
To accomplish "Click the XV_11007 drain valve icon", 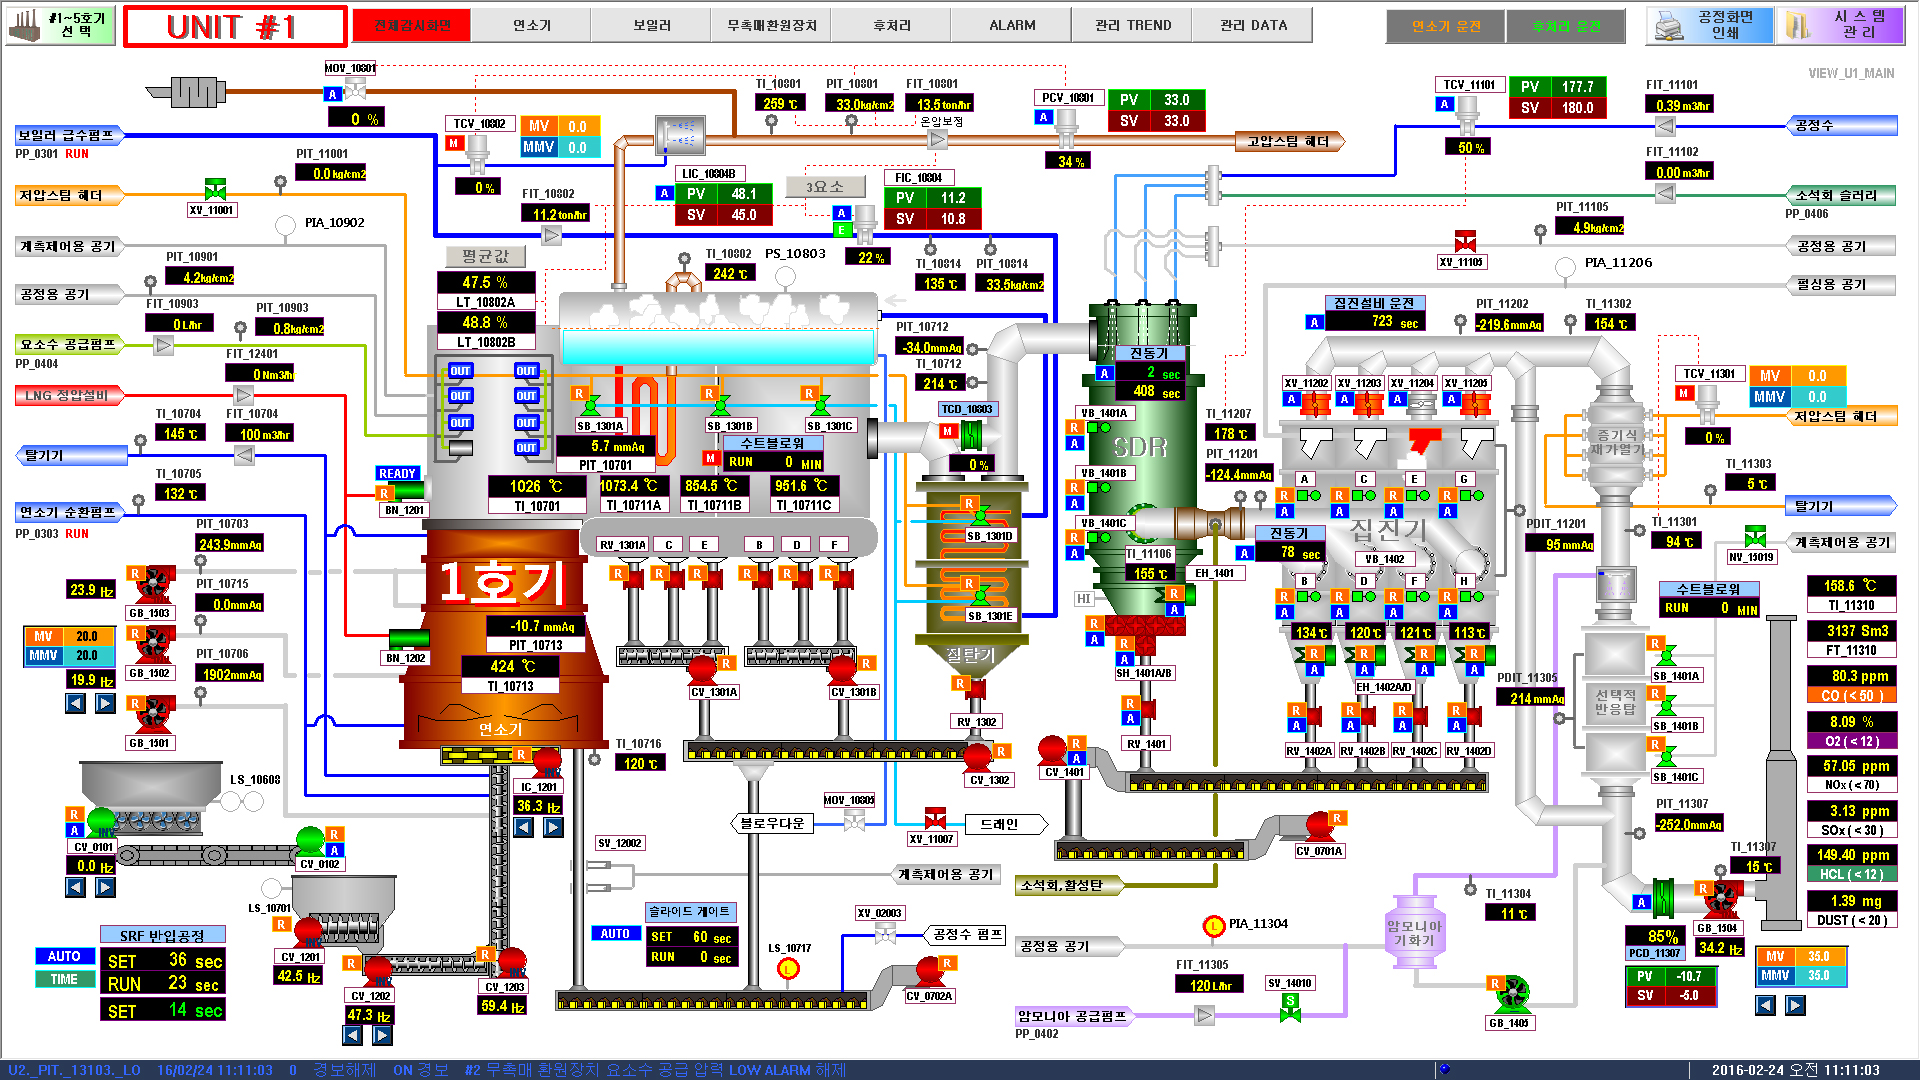I will [935, 818].
